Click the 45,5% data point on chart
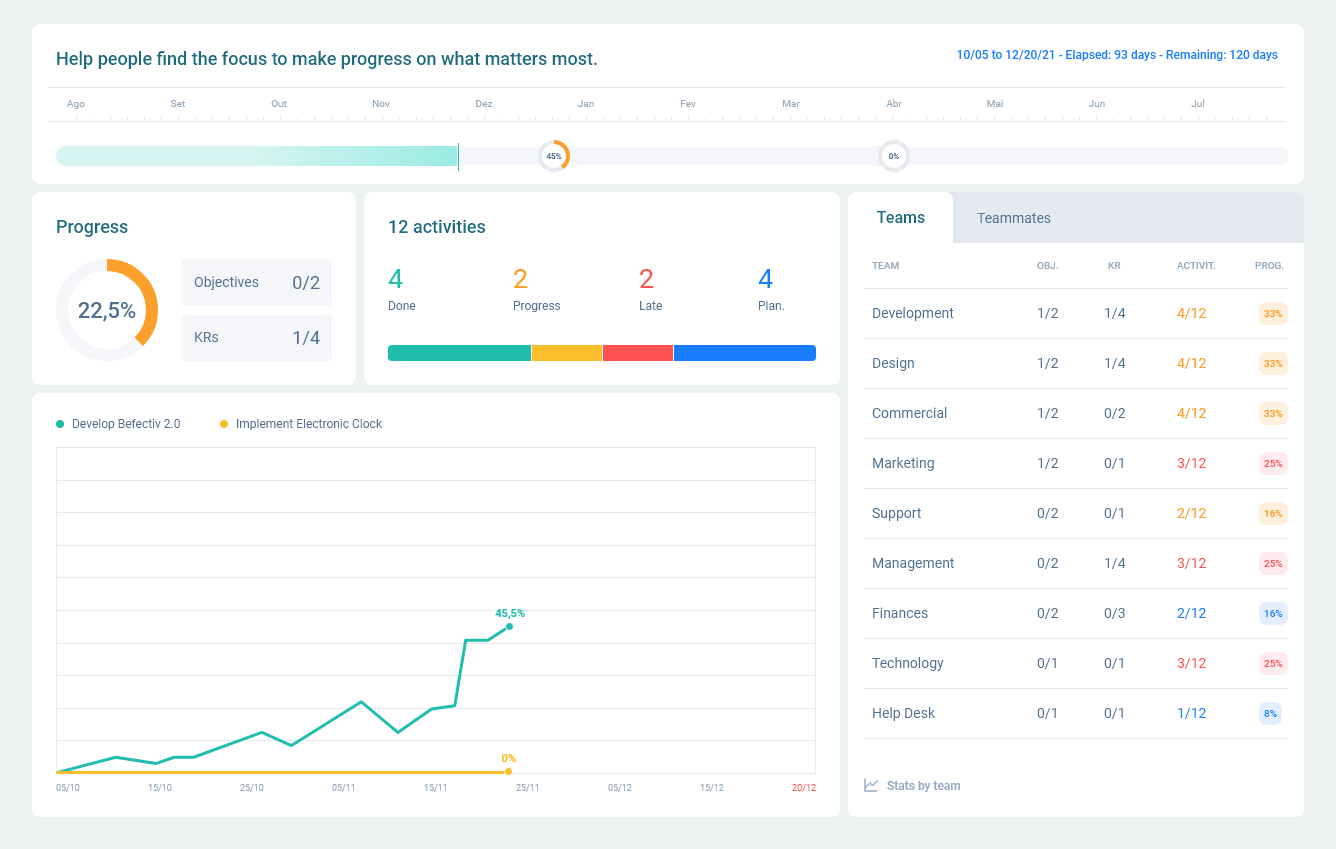This screenshot has height=849, width=1336. click(x=510, y=627)
